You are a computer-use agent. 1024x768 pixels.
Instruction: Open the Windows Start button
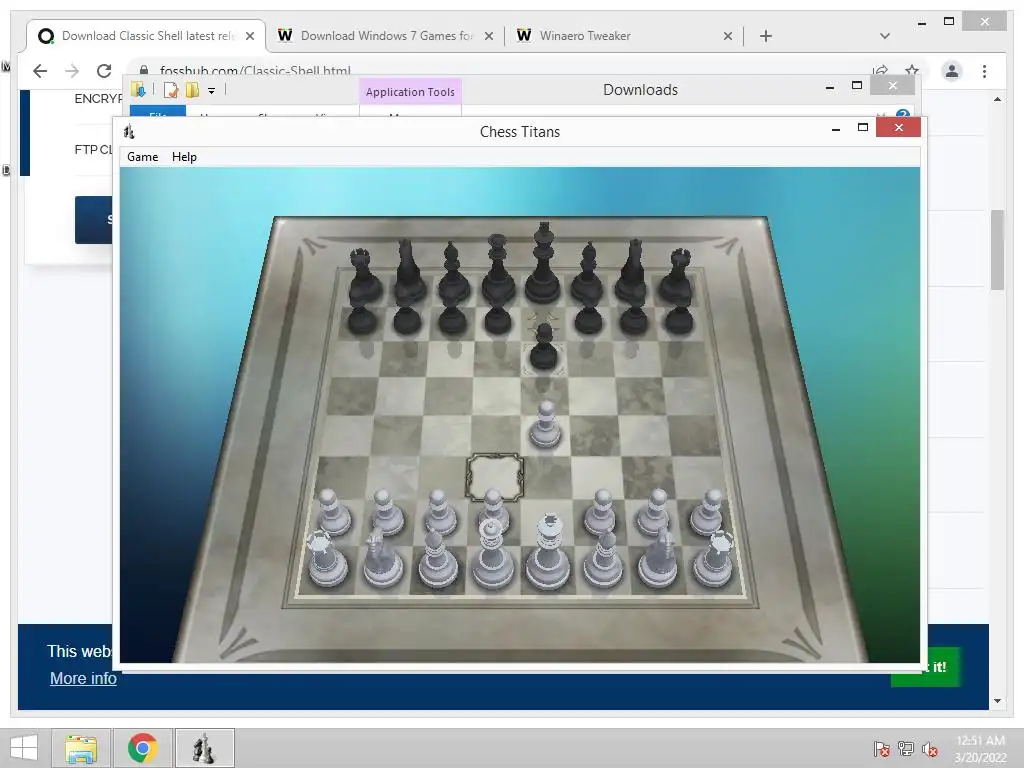click(23, 748)
